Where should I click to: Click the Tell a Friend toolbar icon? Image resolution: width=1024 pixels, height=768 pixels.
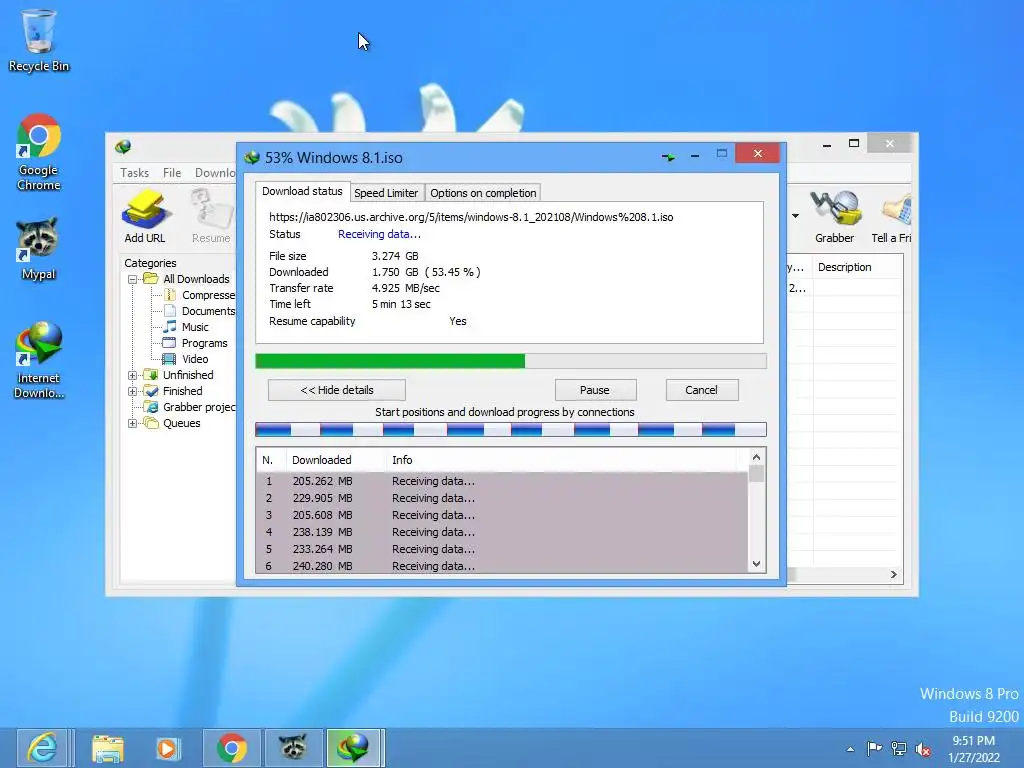(x=891, y=216)
